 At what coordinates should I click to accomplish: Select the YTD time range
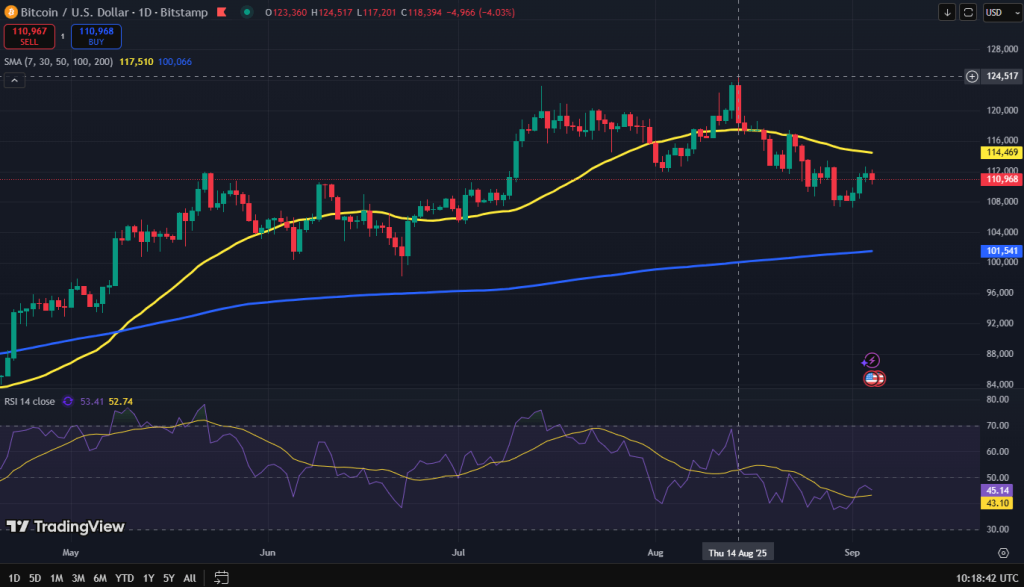124,578
